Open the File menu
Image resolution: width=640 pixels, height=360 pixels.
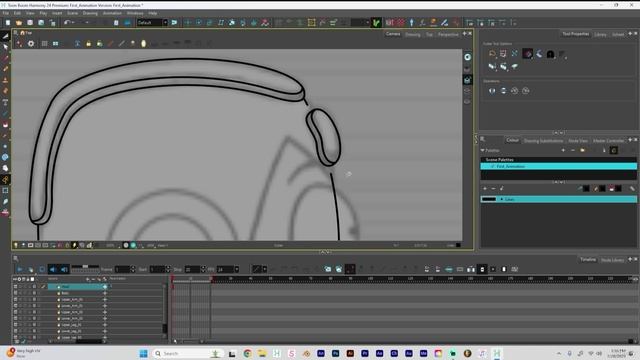point(6,13)
